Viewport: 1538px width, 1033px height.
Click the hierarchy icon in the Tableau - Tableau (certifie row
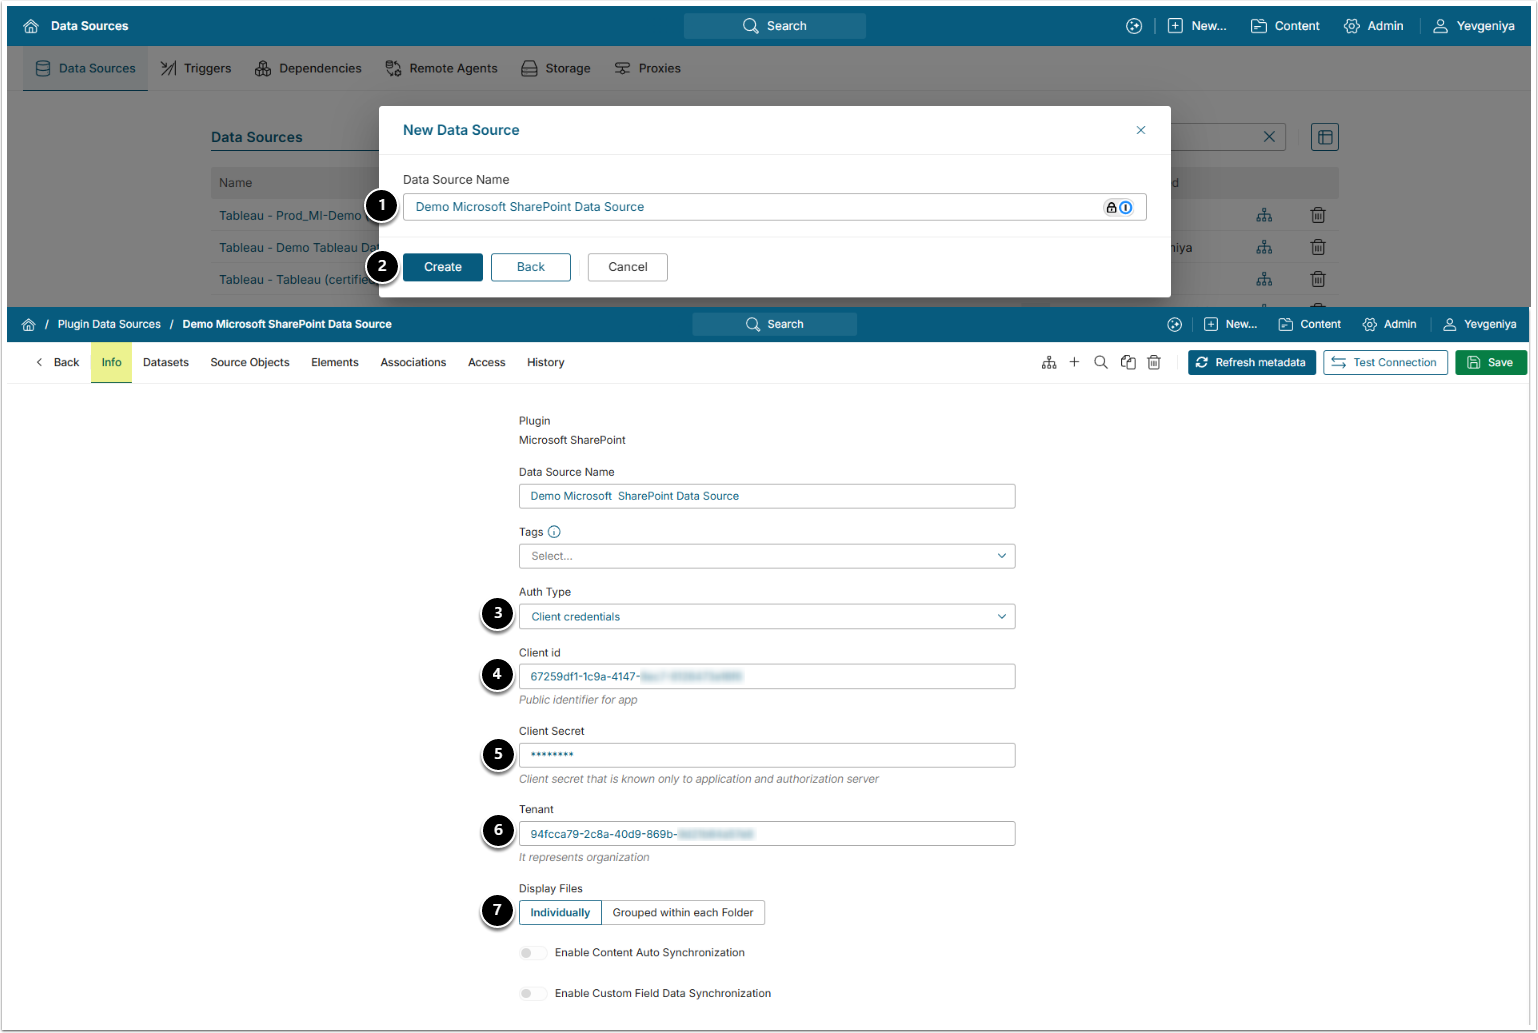click(1265, 279)
